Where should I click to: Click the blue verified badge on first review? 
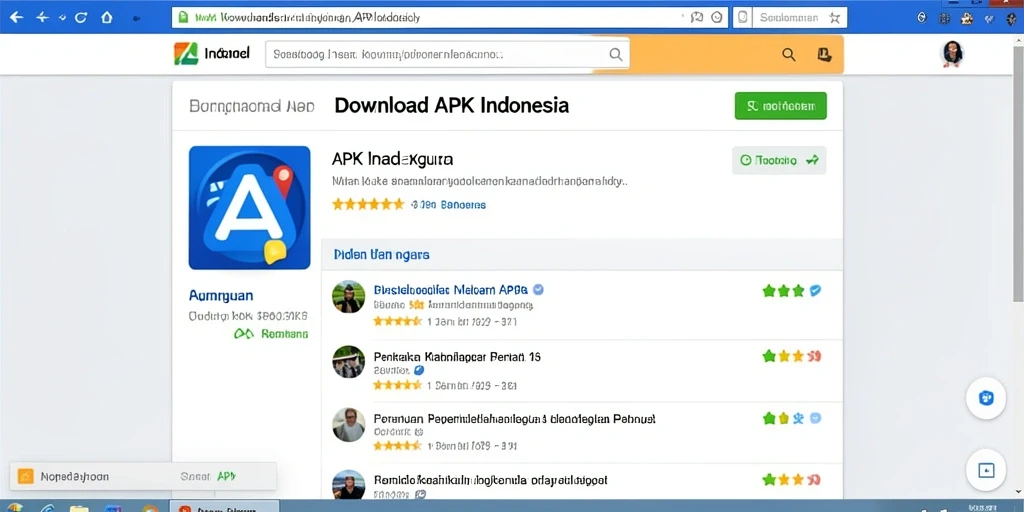click(538, 289)
